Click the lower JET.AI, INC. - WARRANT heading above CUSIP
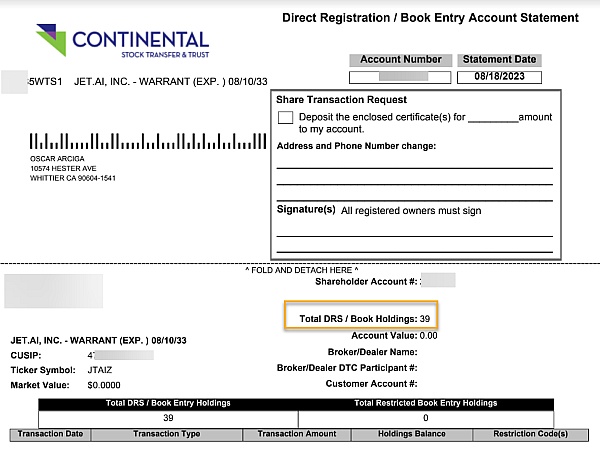Viewport: 600px width, 449px height. (98, 341)
